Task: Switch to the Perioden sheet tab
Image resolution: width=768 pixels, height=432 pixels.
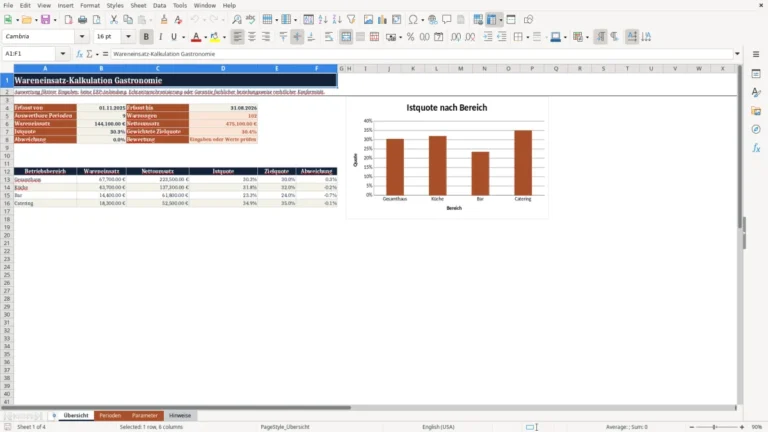Action: [x=110, y=415]
